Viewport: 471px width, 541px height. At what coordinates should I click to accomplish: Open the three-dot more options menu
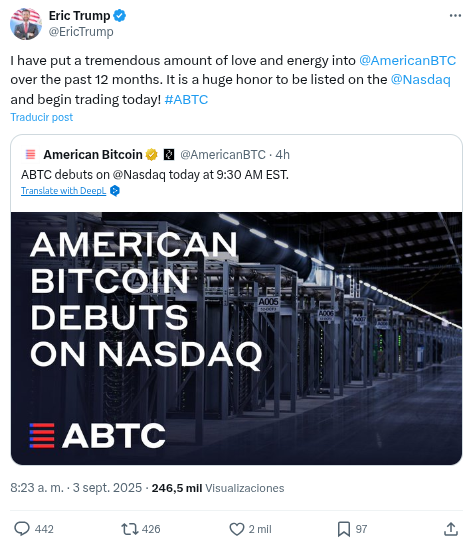[x=455, y=16]
